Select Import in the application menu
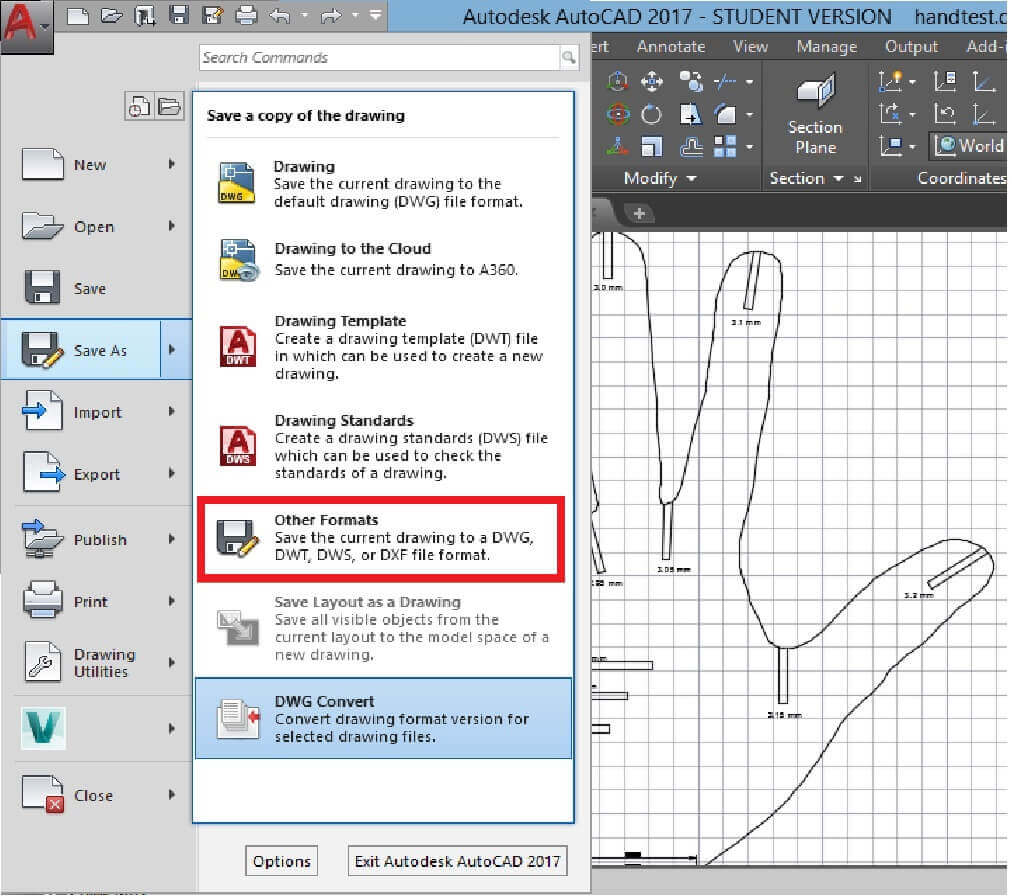 (x=97, y=412)
